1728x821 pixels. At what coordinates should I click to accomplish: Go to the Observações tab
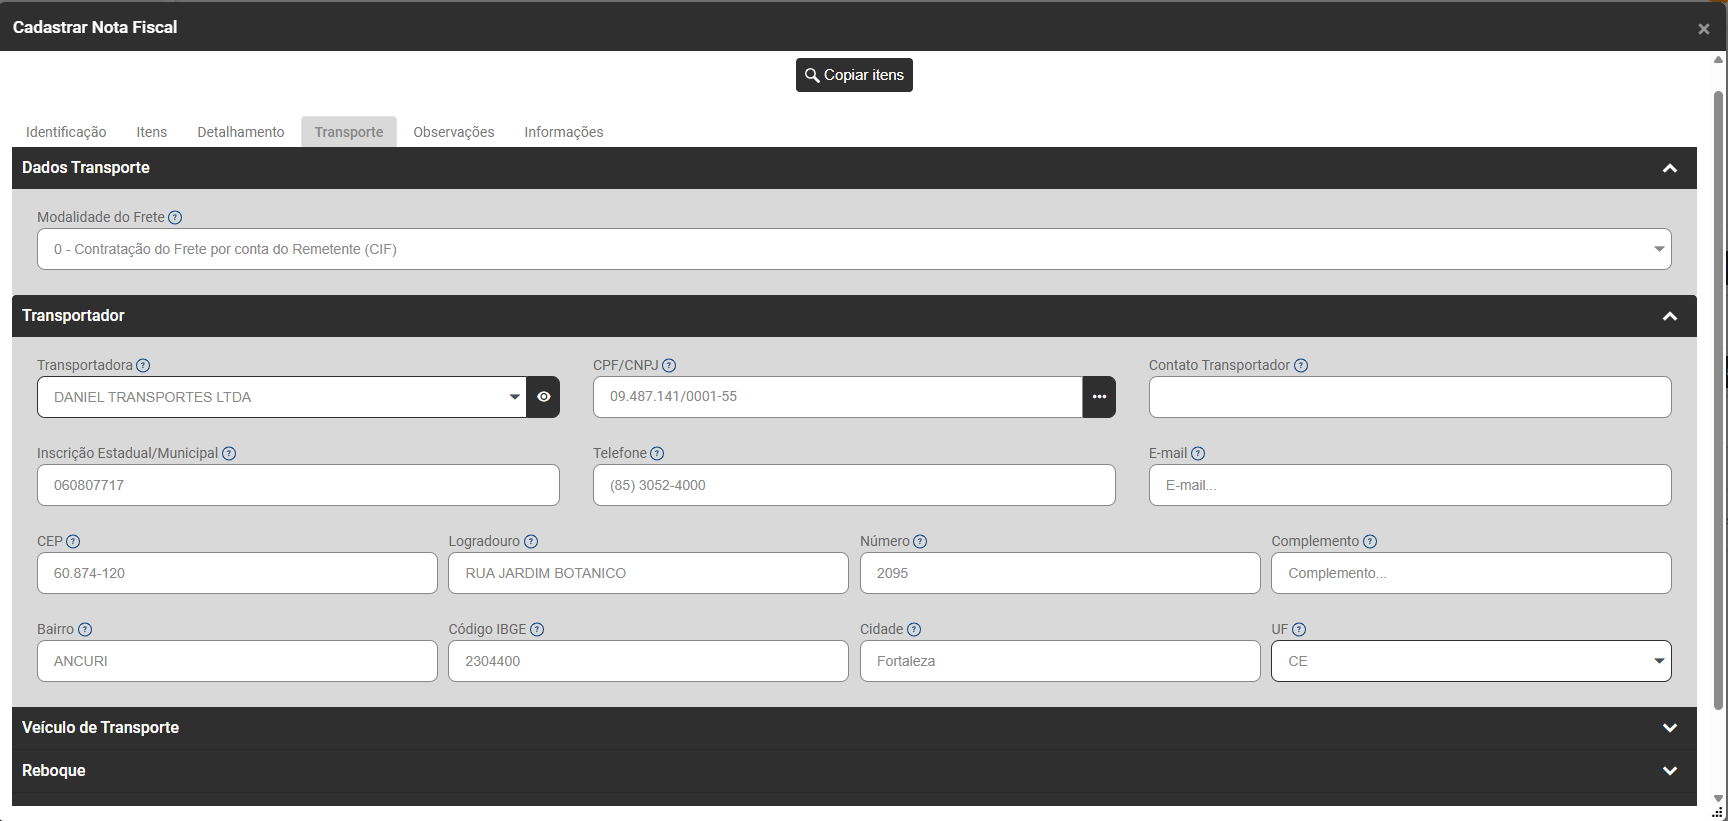click(454, 132)
